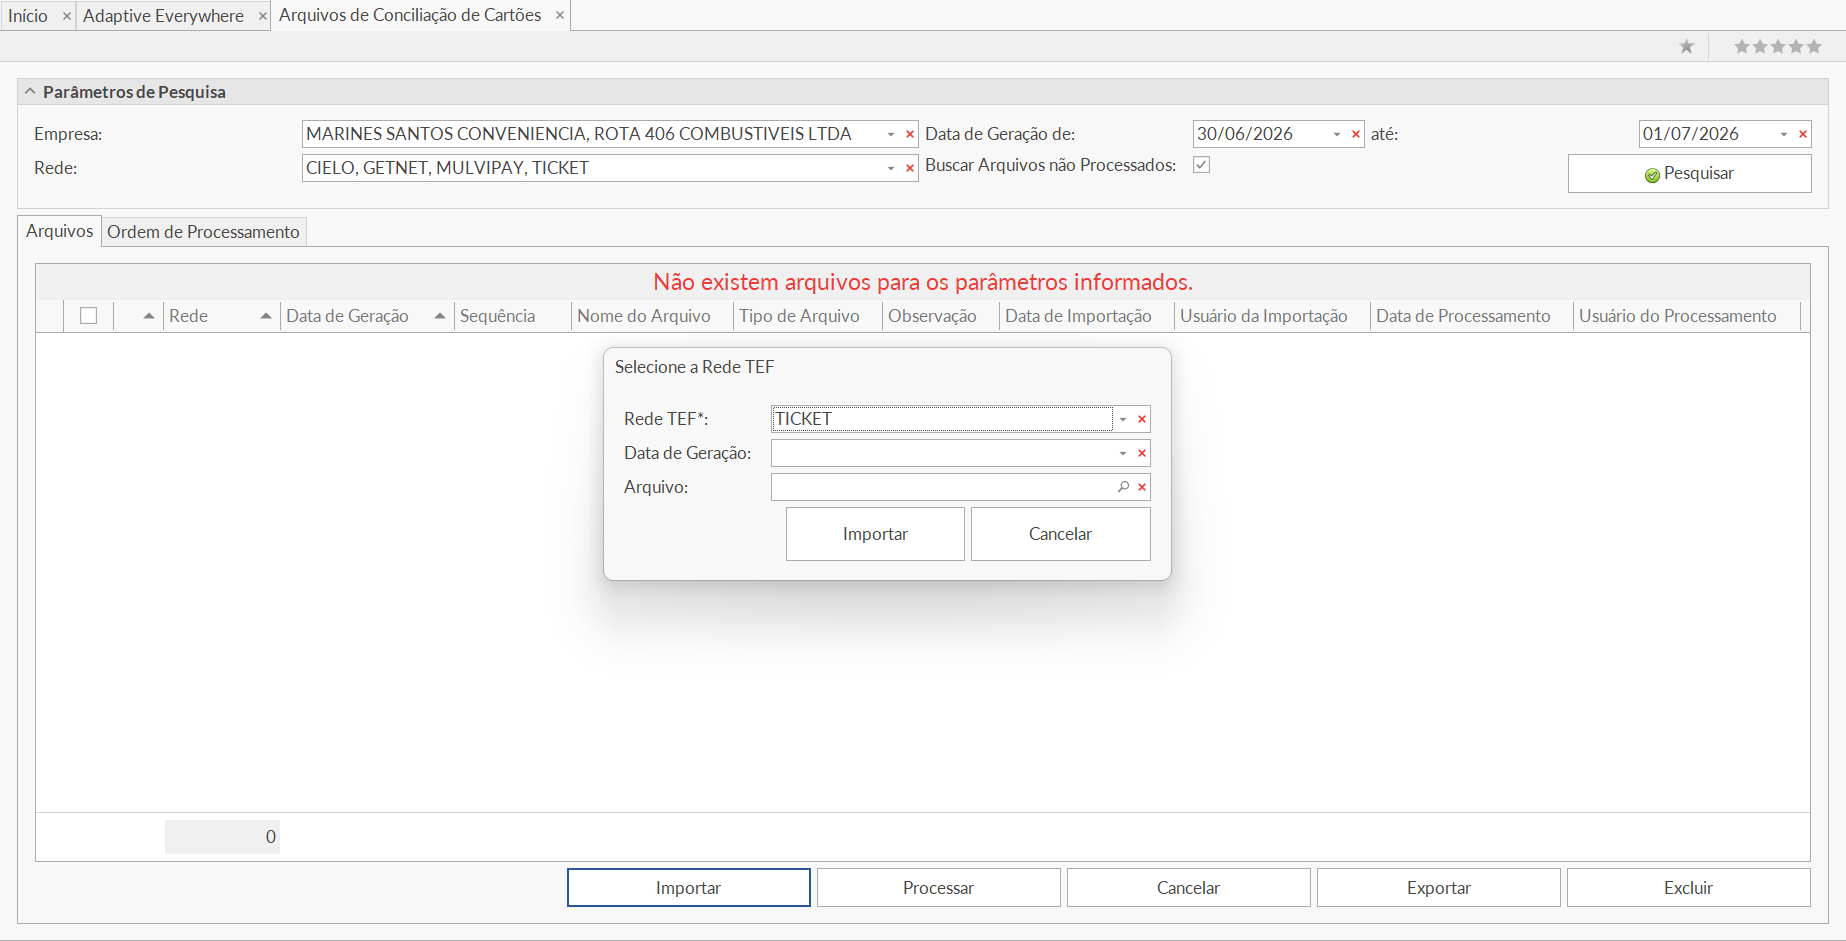
Task: Sort by Data de Geração column header
Action: [347, 316]
